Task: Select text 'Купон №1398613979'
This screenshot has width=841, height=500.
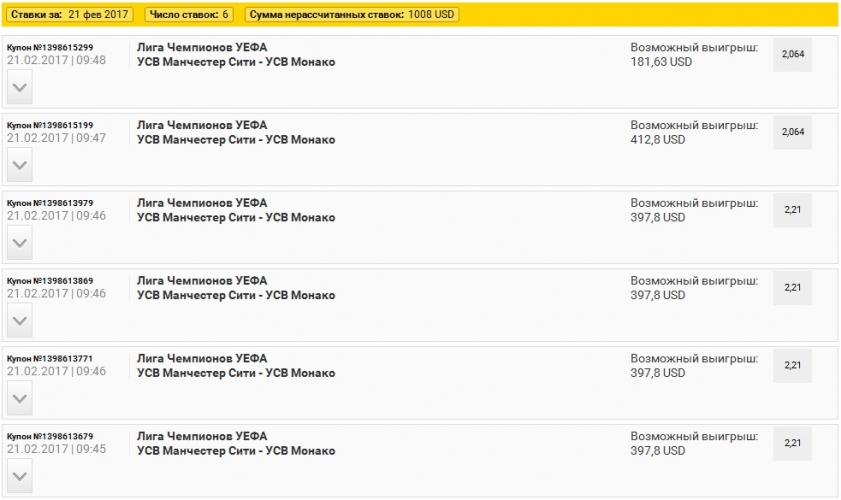Action: [x=50, y=203]
